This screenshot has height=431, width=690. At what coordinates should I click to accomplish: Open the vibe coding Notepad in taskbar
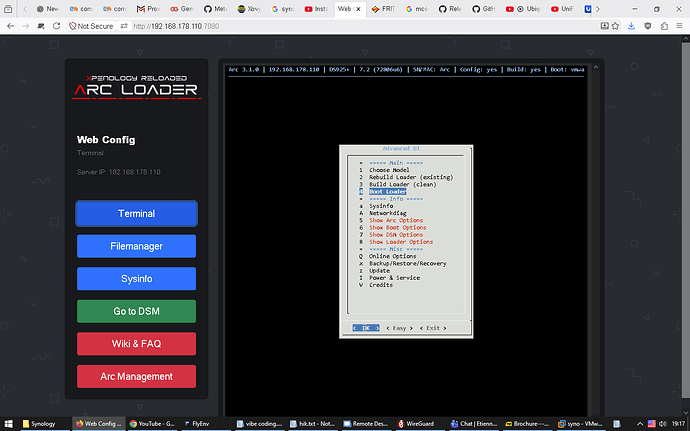pyautogui.click(x=260, y=424)
